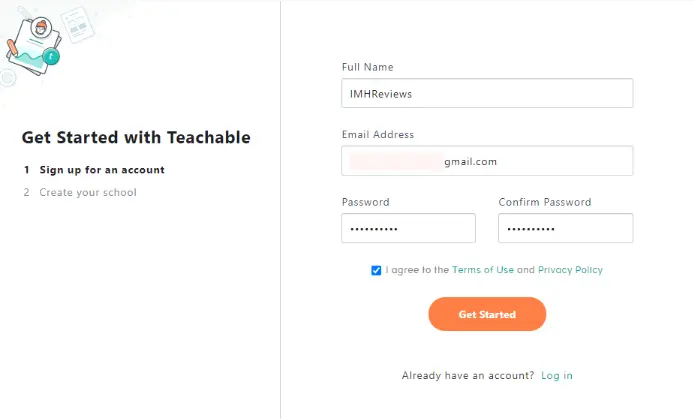This screenshot has width=694, height=419.
Task: Open the Privacy Policy link
Action: click(570, 270)
